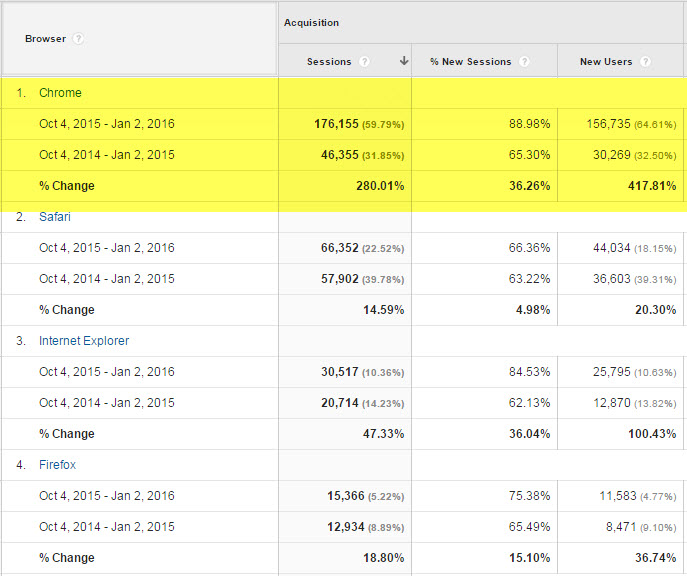Screen dimensions: 687x576
Task: Sort table by New Users header
Action: [606, 62]
